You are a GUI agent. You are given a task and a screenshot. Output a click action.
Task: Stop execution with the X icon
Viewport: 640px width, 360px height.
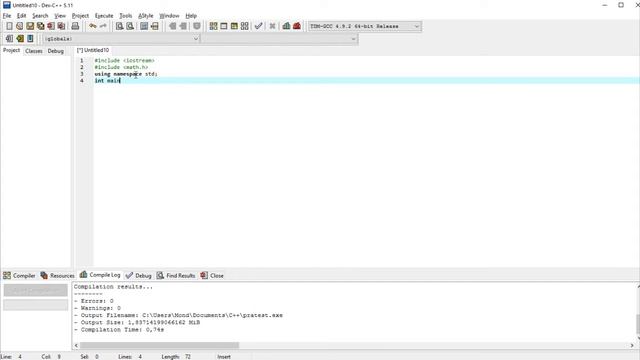tap(272, 26)
